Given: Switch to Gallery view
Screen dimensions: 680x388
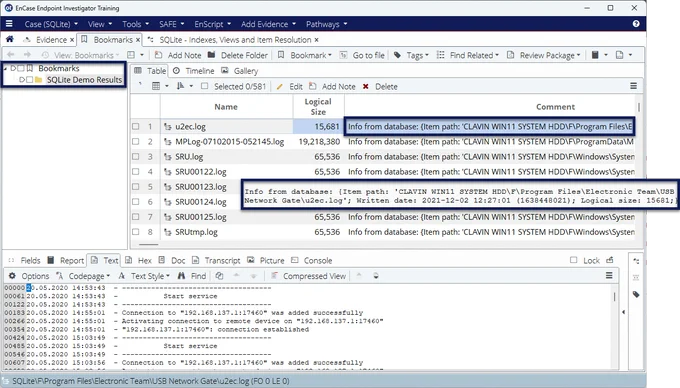Looking at the screenshot, I should click(x=239, y=71).
